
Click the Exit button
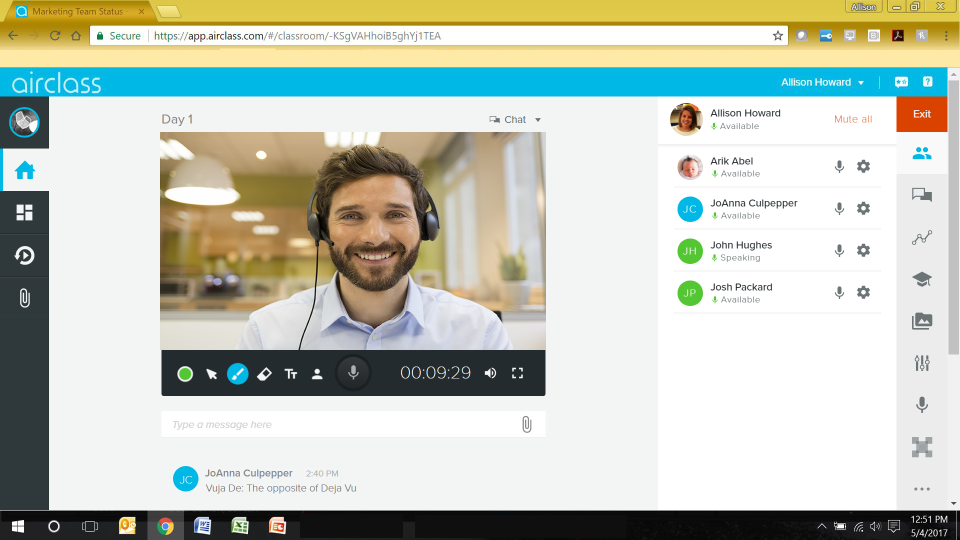[x=921, y=114]
